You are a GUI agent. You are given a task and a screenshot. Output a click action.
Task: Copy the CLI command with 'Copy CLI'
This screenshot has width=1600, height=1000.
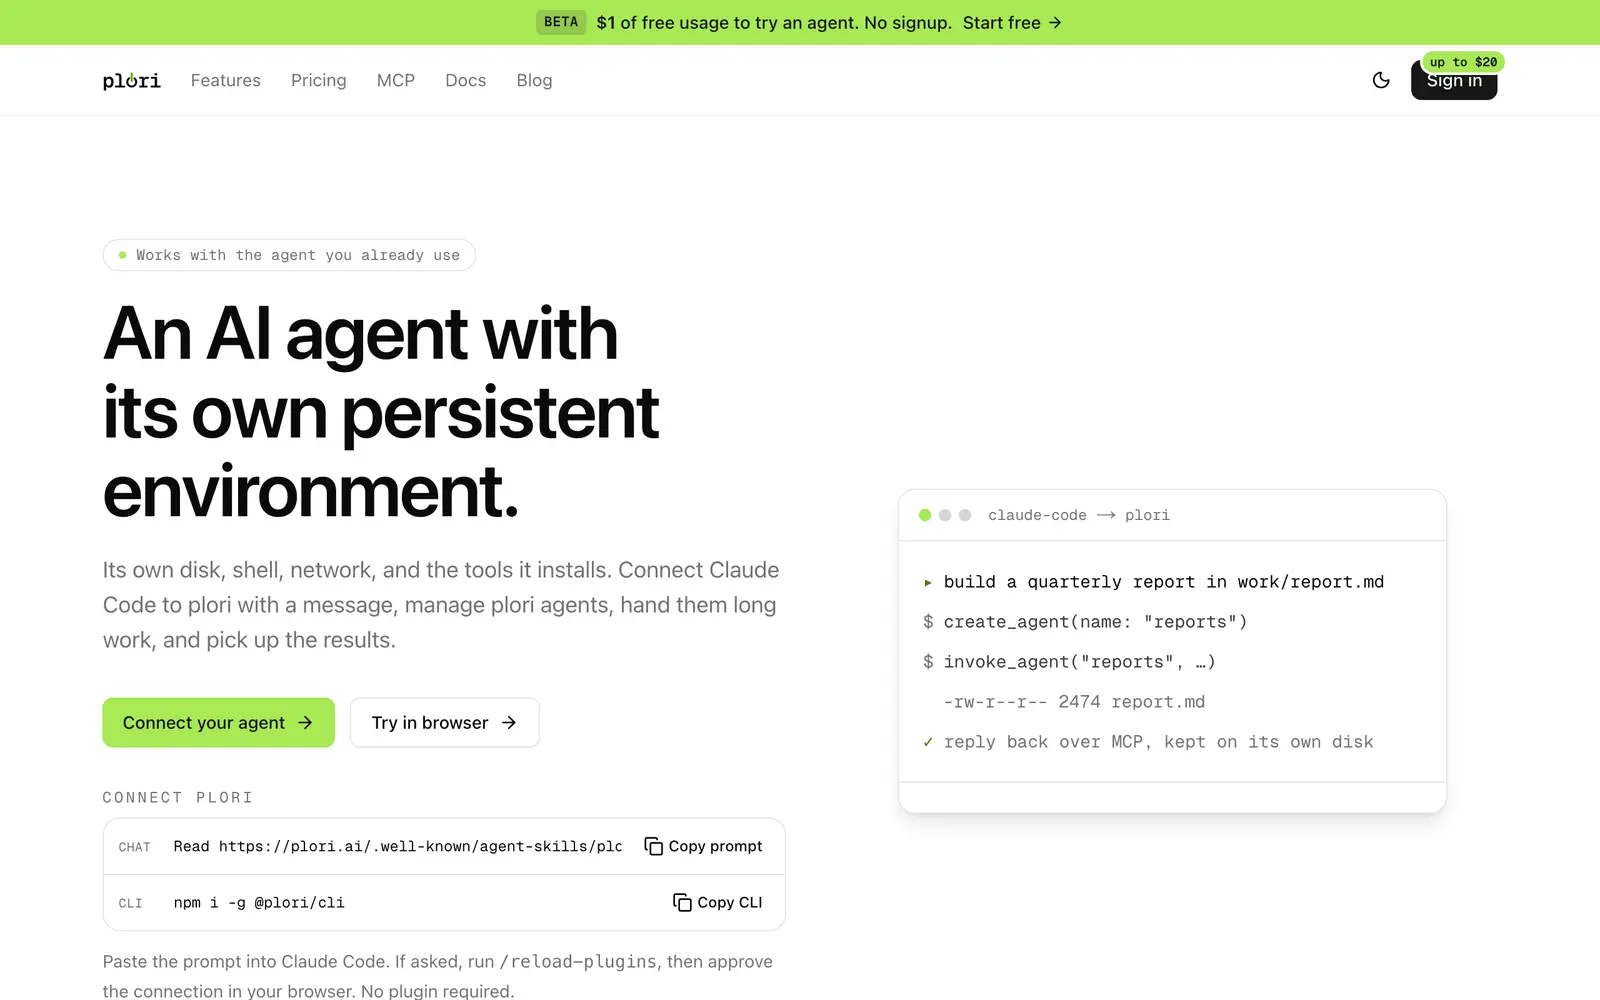point(717,902)
